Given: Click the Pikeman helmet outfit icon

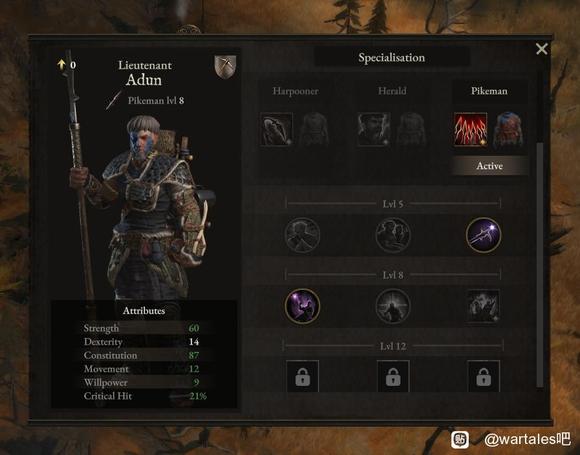Looking at the screenshot, I should (509, 129).
